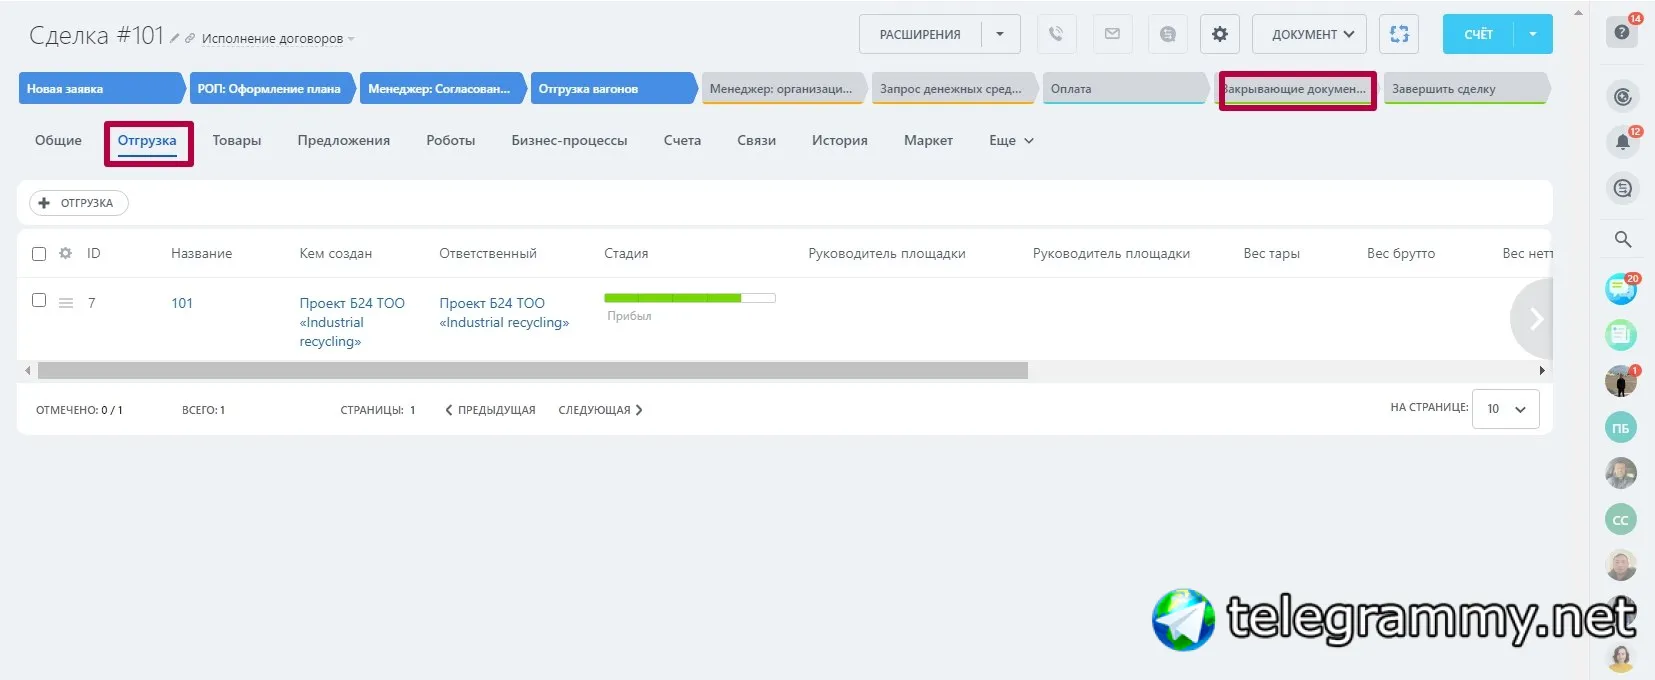The width and height of the screenshot is (1655, 680).
Task: Expand Расширения dropdown arrow
Action: click(1000, 34)
